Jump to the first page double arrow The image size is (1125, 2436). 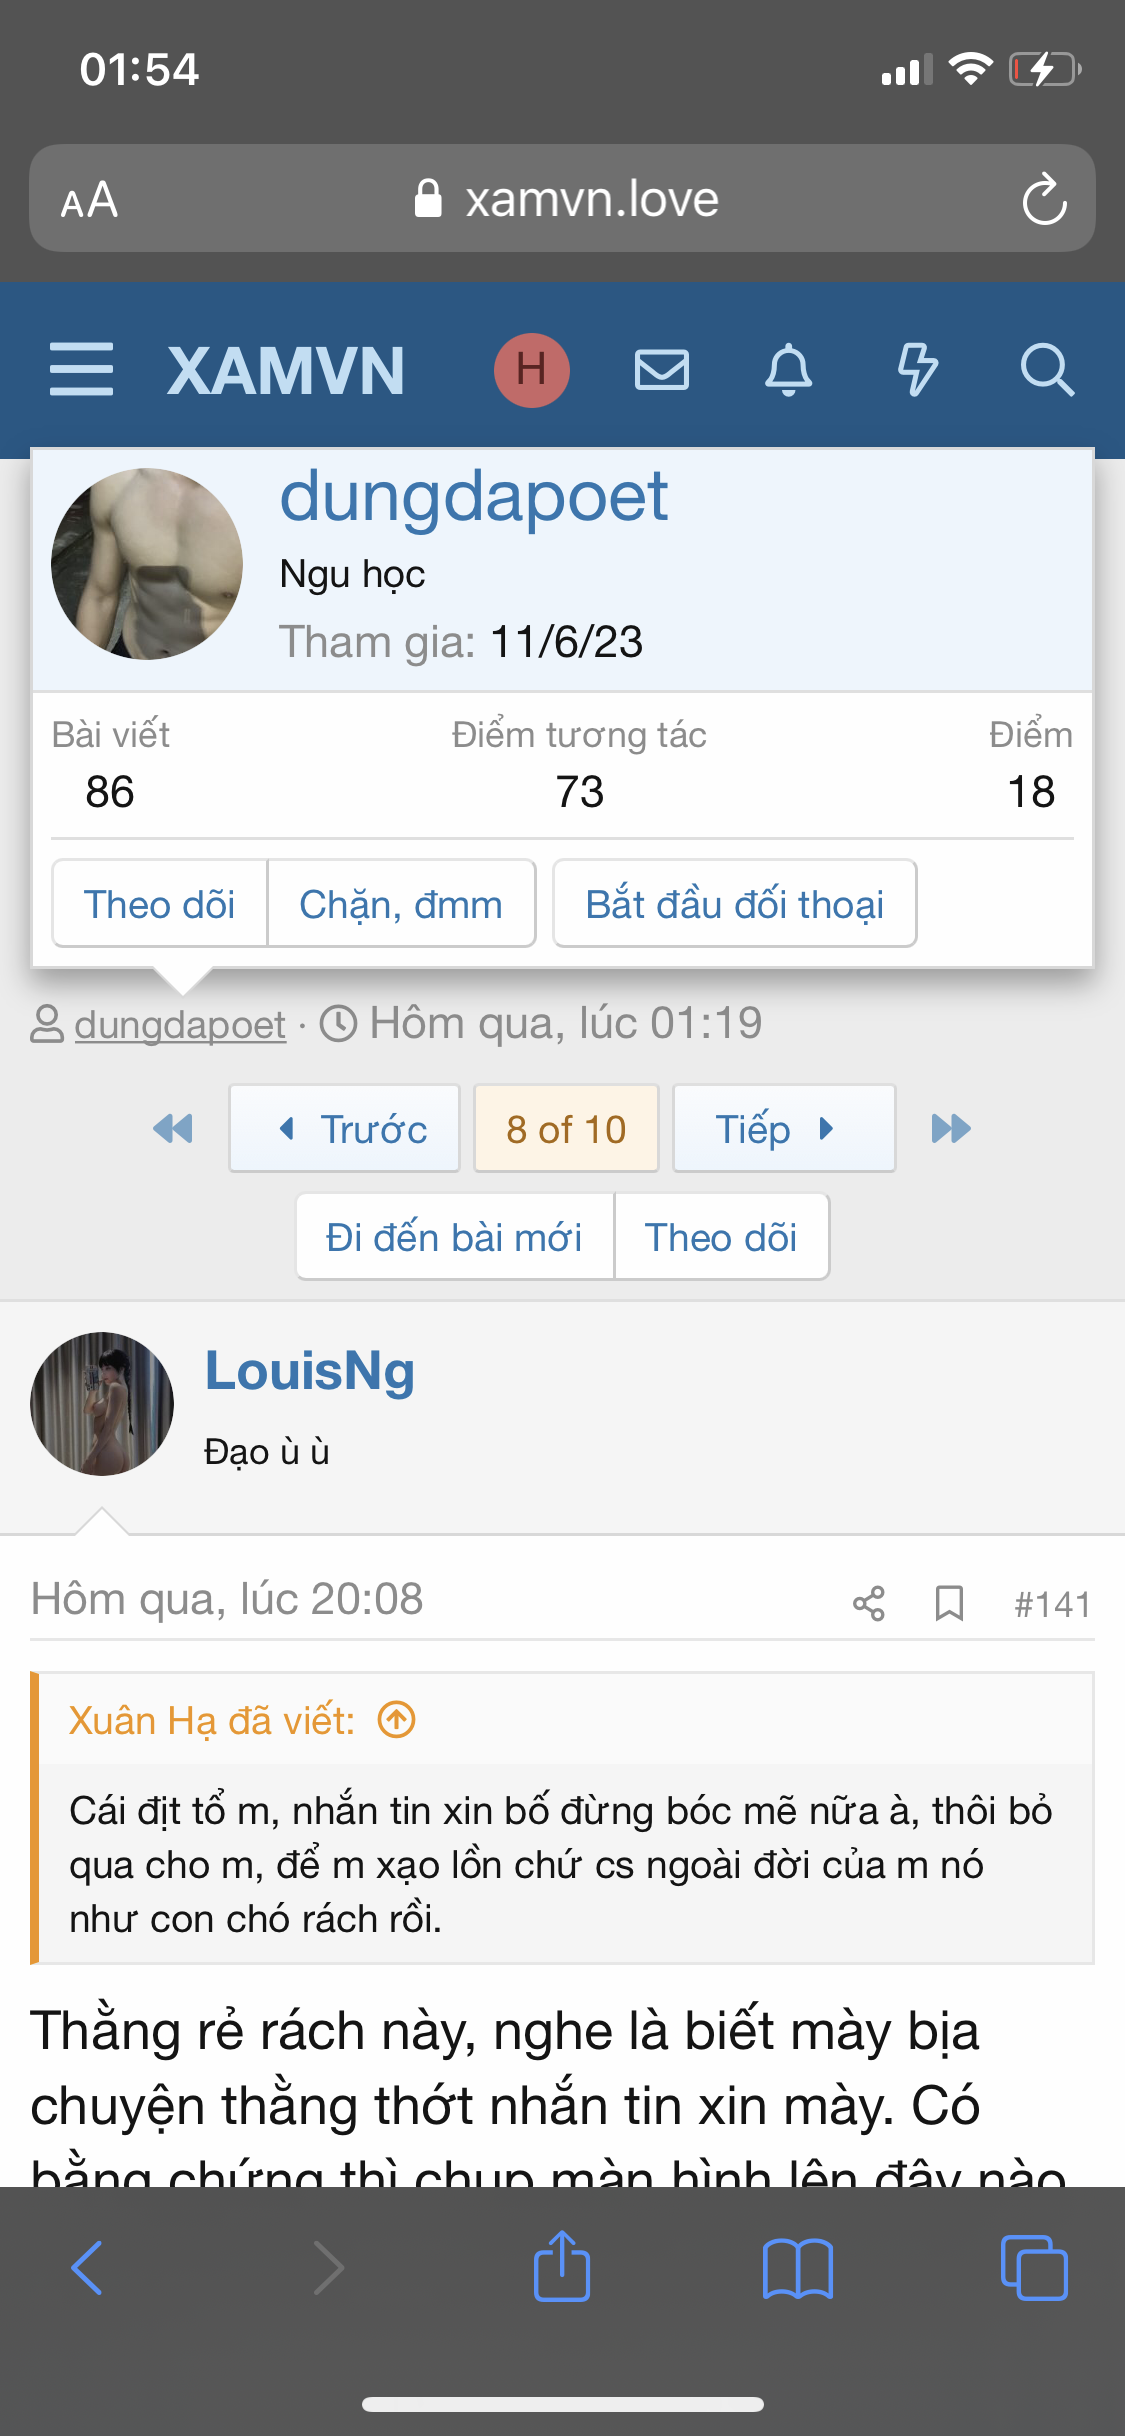click(x=173, y=1129)
